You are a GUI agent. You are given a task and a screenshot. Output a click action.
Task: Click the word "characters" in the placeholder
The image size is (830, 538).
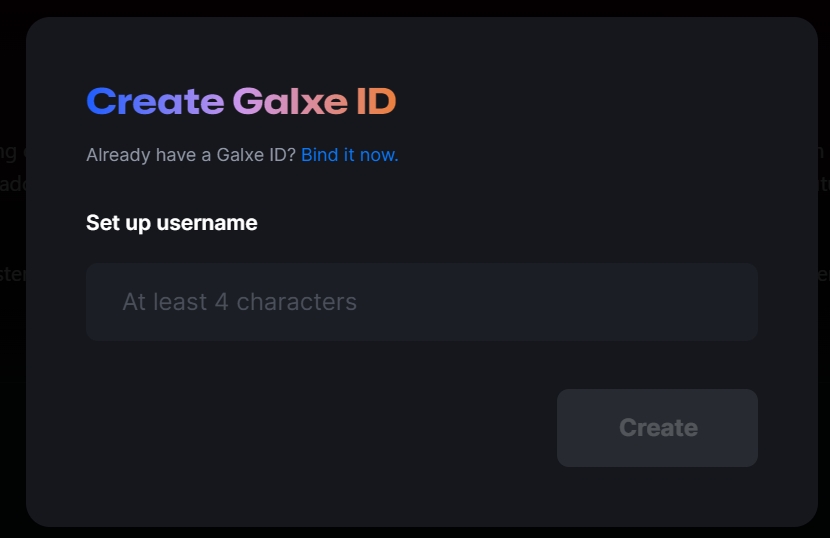point(296,302)
